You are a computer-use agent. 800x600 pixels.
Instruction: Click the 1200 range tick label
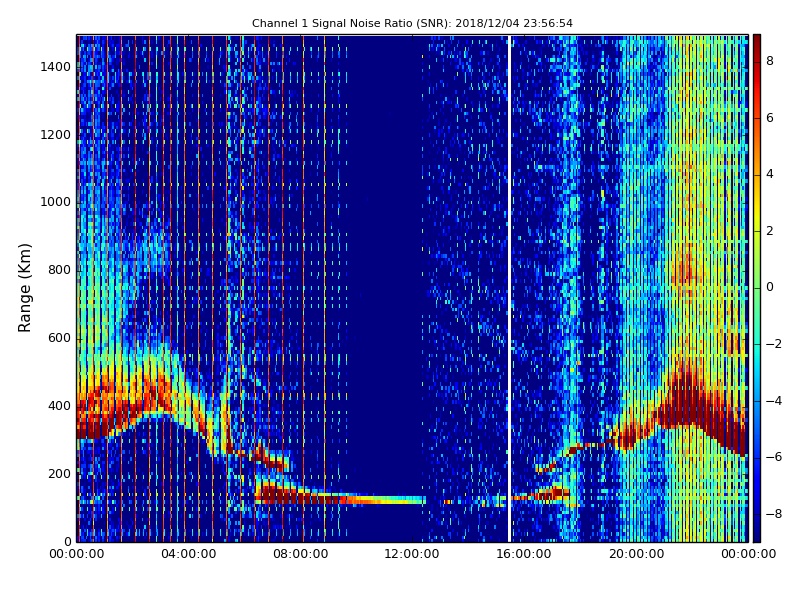[x=56, y=135]
